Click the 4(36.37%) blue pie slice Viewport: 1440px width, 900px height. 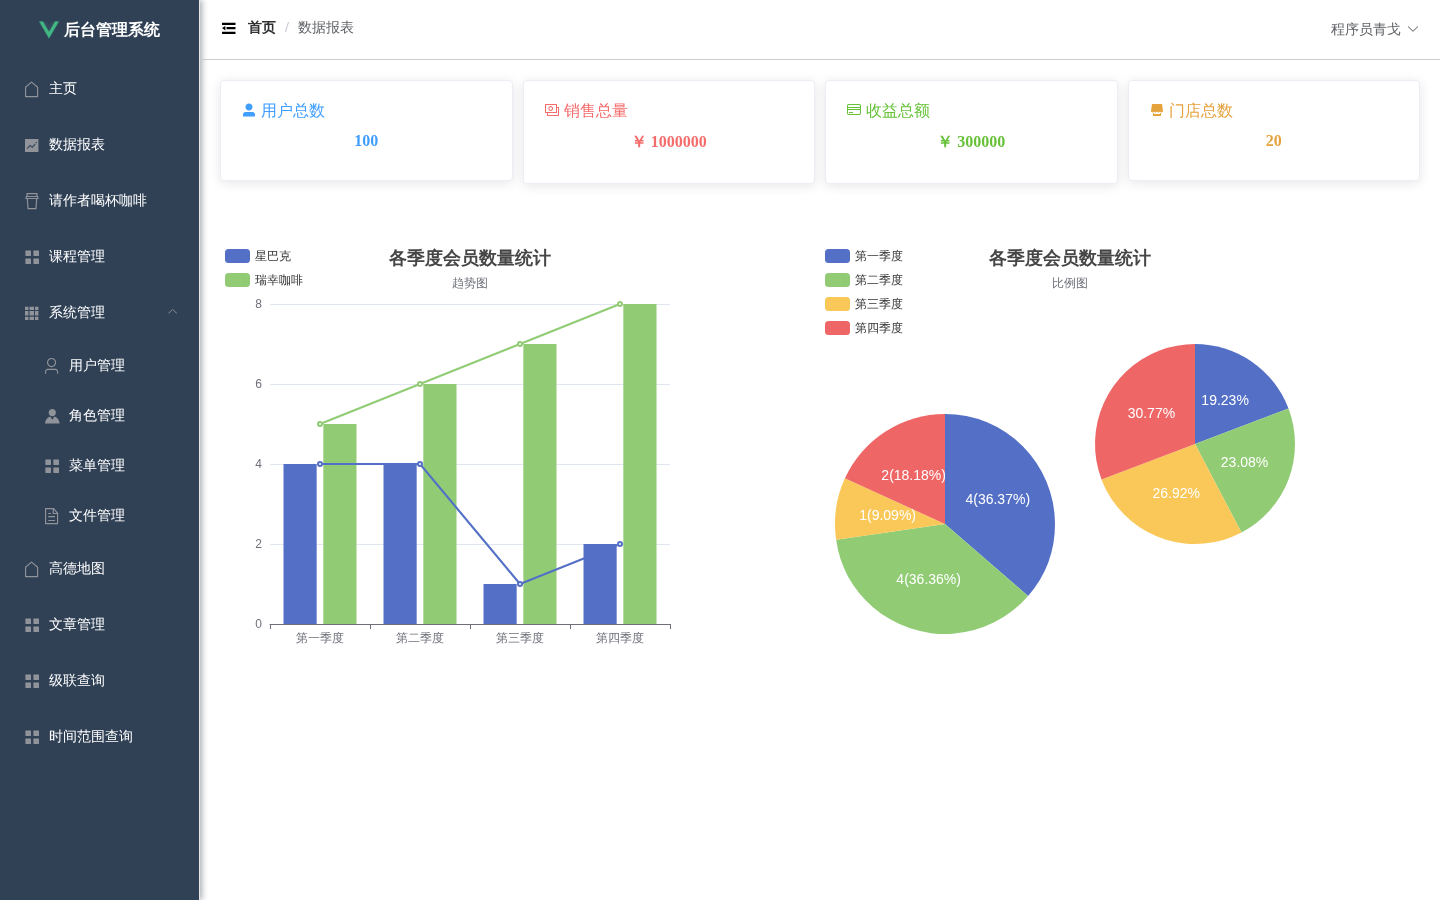coord(1000,500)
